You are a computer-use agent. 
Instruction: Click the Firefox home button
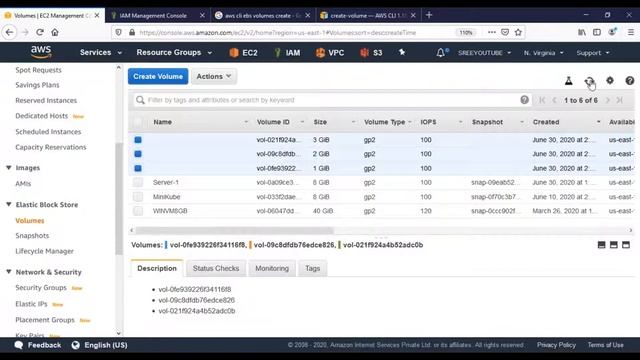pyautogui.click(x=55, y=32)
